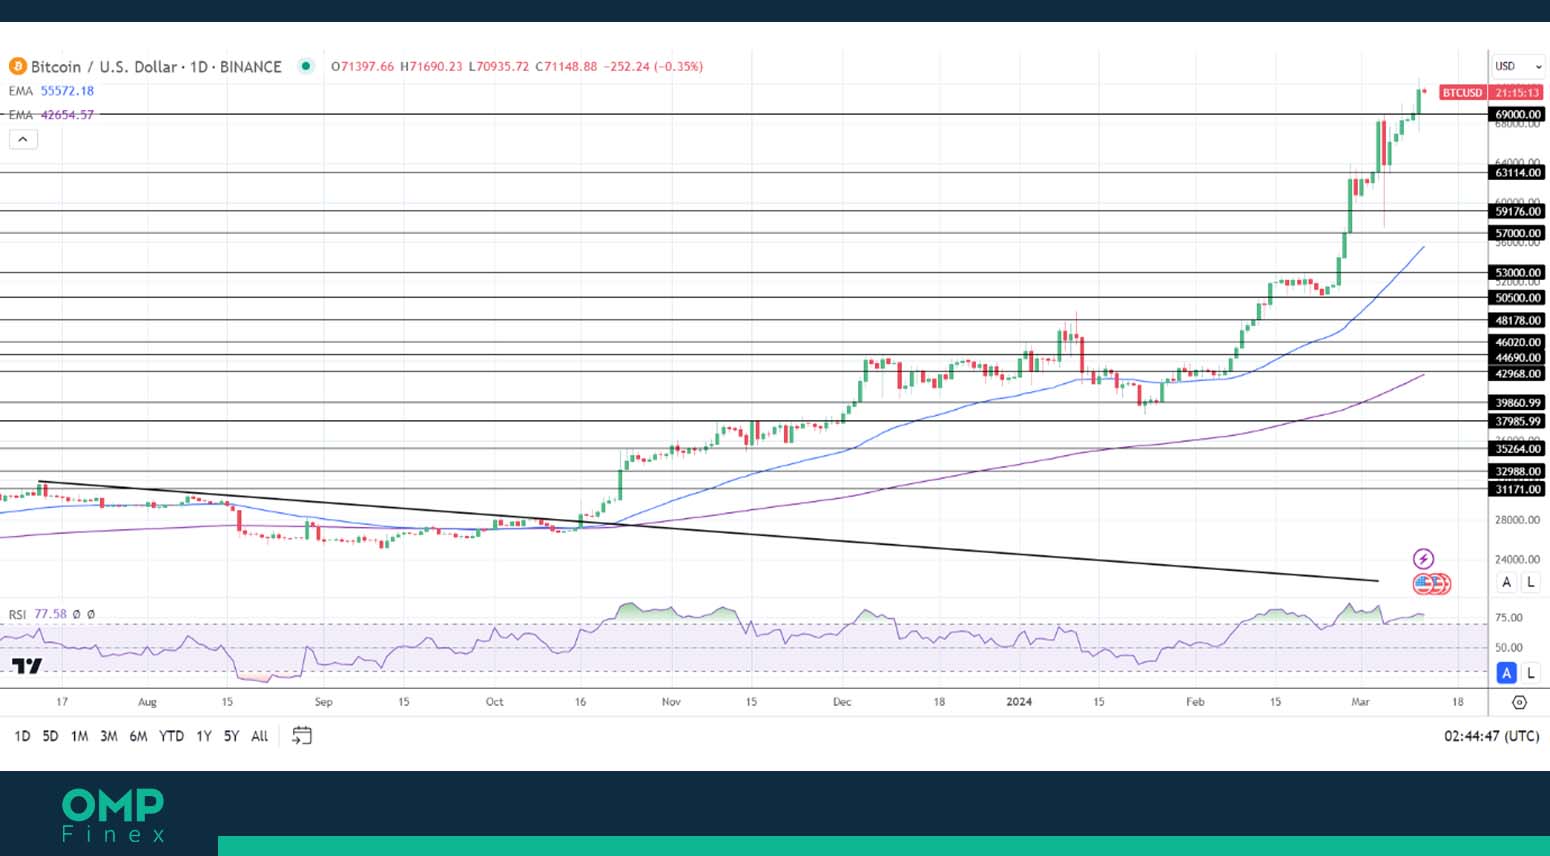Click the 53000.00 horizontal line price label
The height and width of the screenshot is (856, 1550).
coord(1517,272)
